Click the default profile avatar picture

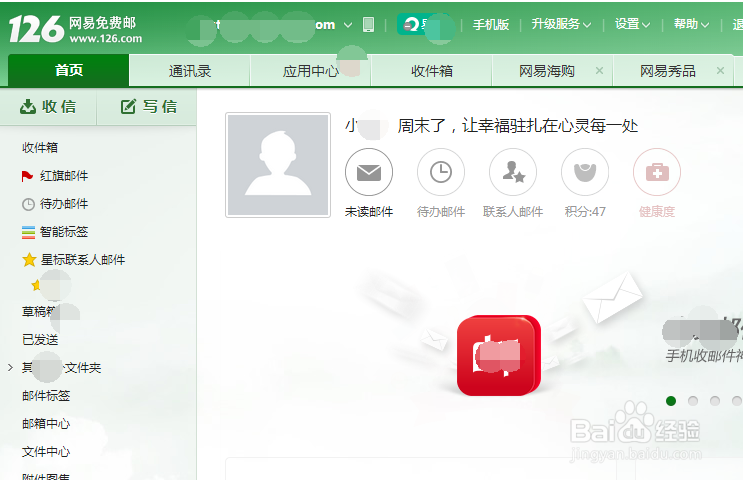(278, 165)
